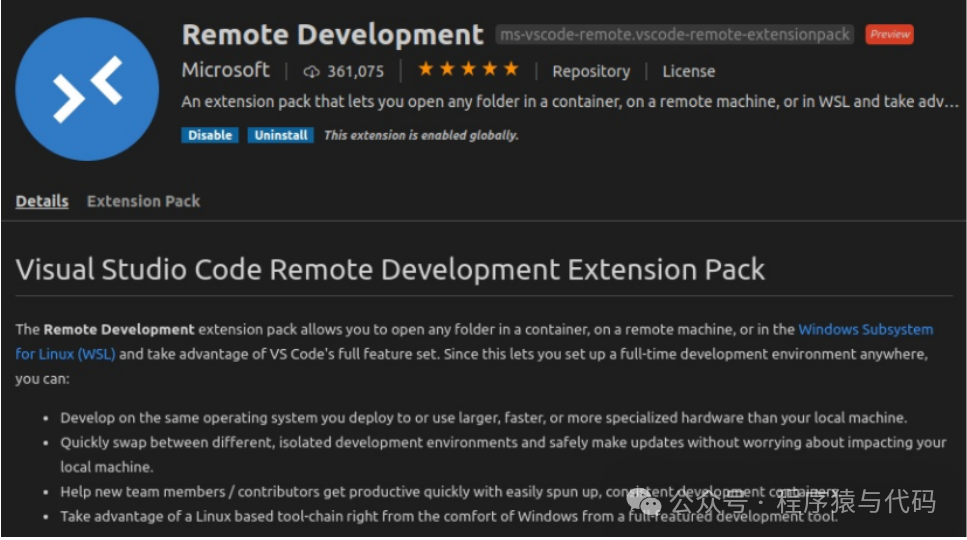Click the Microsoft publisher name
Image resolution: width=967 pixels, height=540 pixels.
coord(226,70)
